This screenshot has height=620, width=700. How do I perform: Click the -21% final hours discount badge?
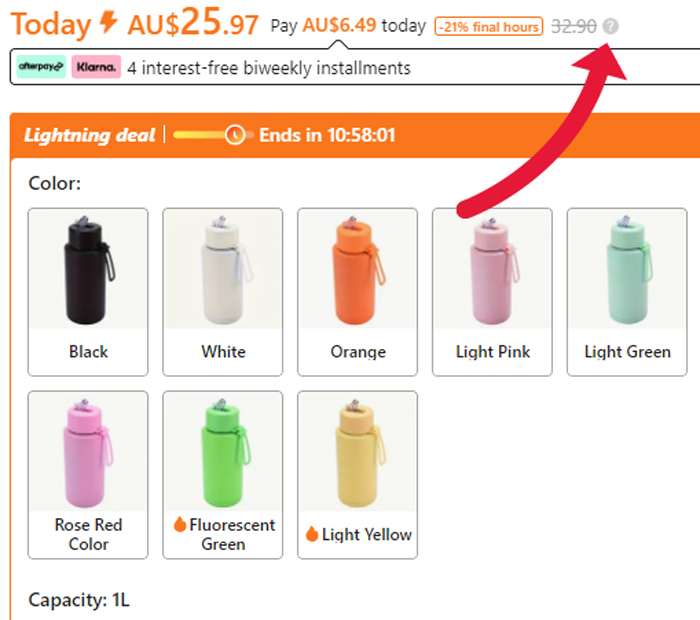pyautogui.click(x=488, y=27)
